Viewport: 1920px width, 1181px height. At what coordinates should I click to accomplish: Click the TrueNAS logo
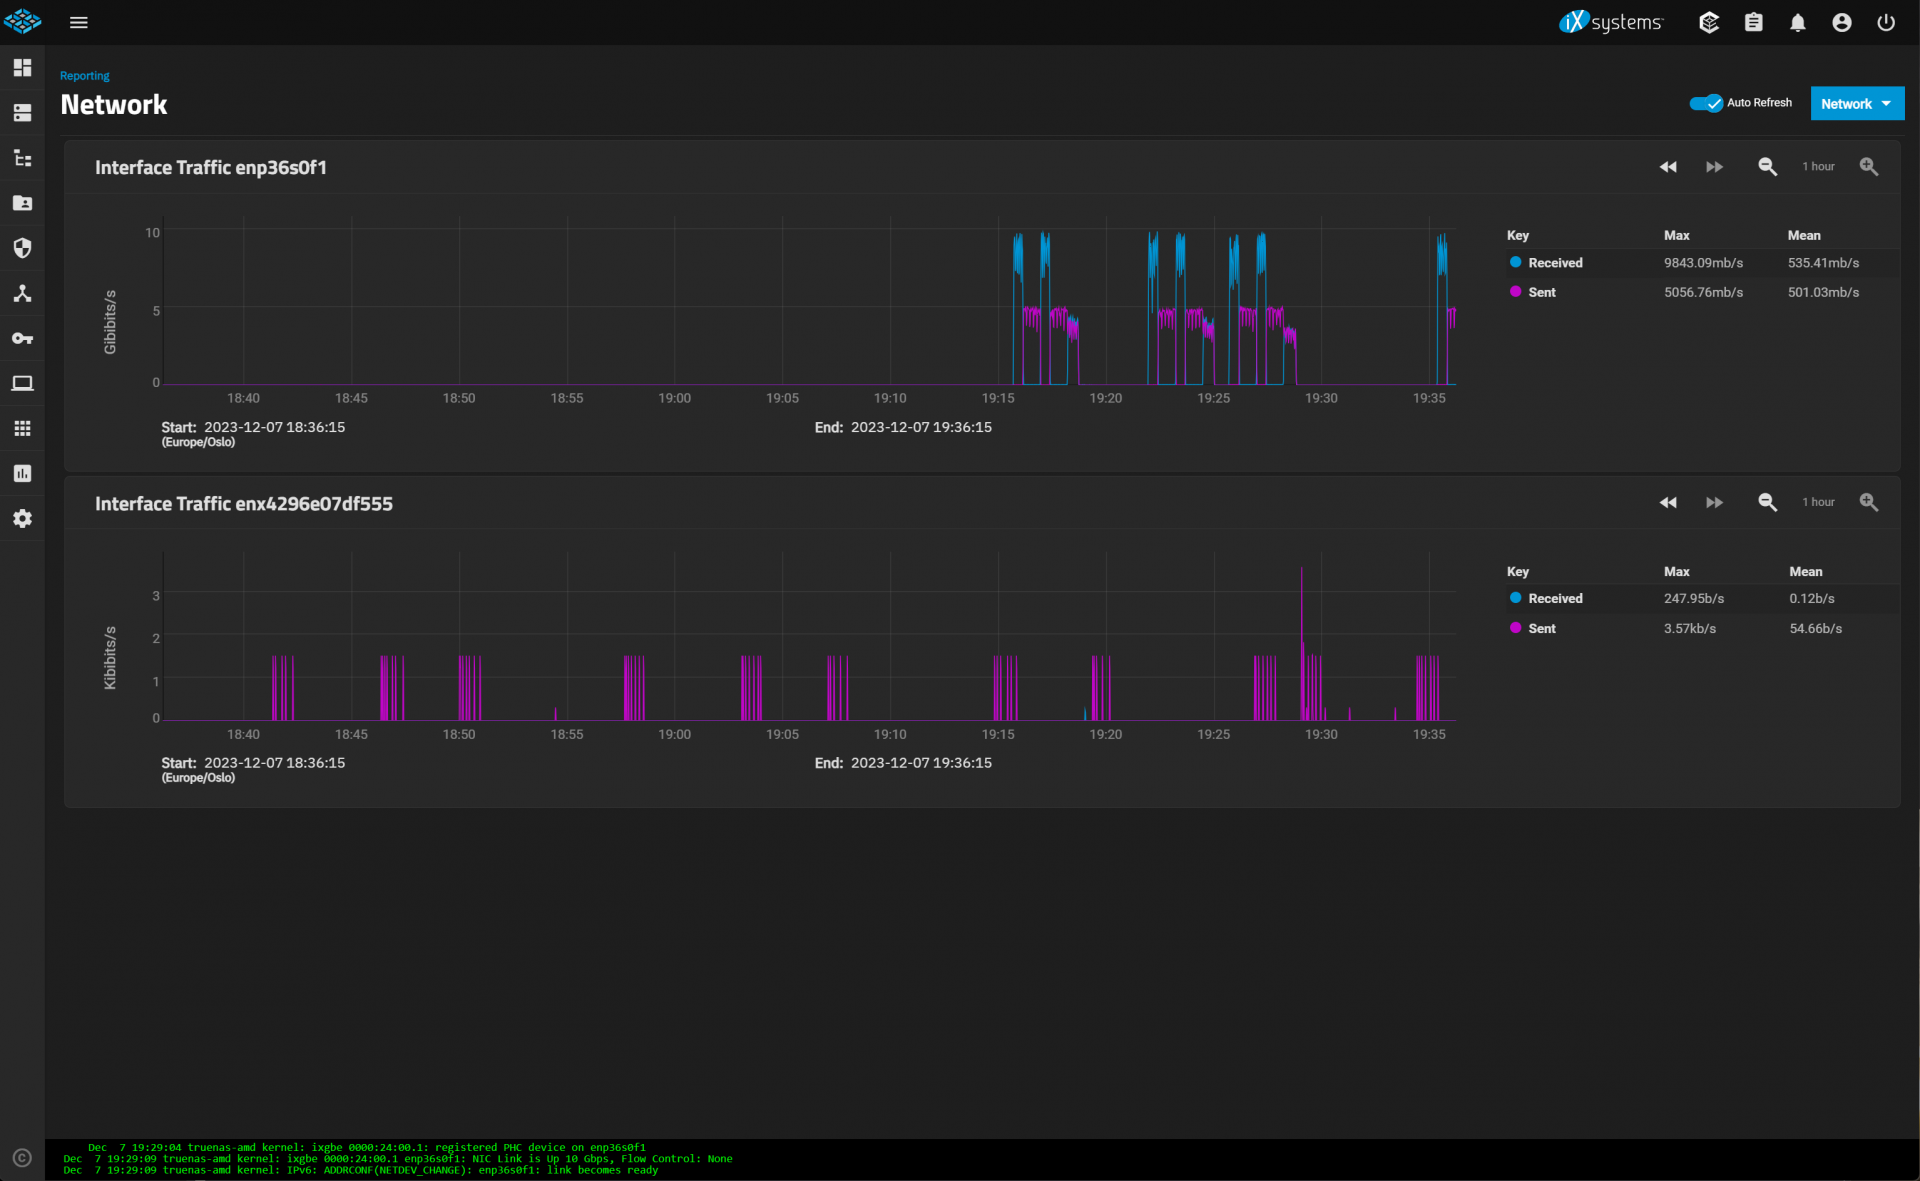point(22,21)
